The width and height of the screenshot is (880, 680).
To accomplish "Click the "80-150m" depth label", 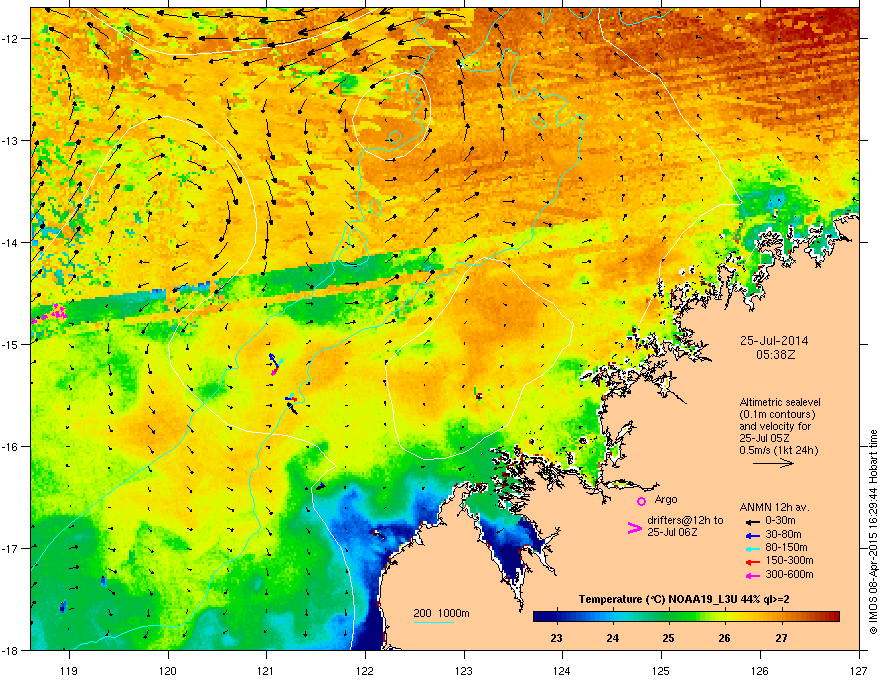I will click(x=786, y=548).
